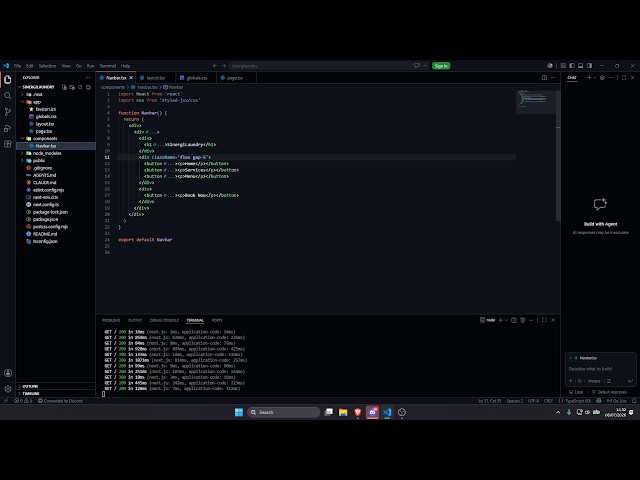Click the New Folder icon in the Explorer header
The width and height of the screenshot is (640, 480).
pyautogui.click(x=72, y=87)
